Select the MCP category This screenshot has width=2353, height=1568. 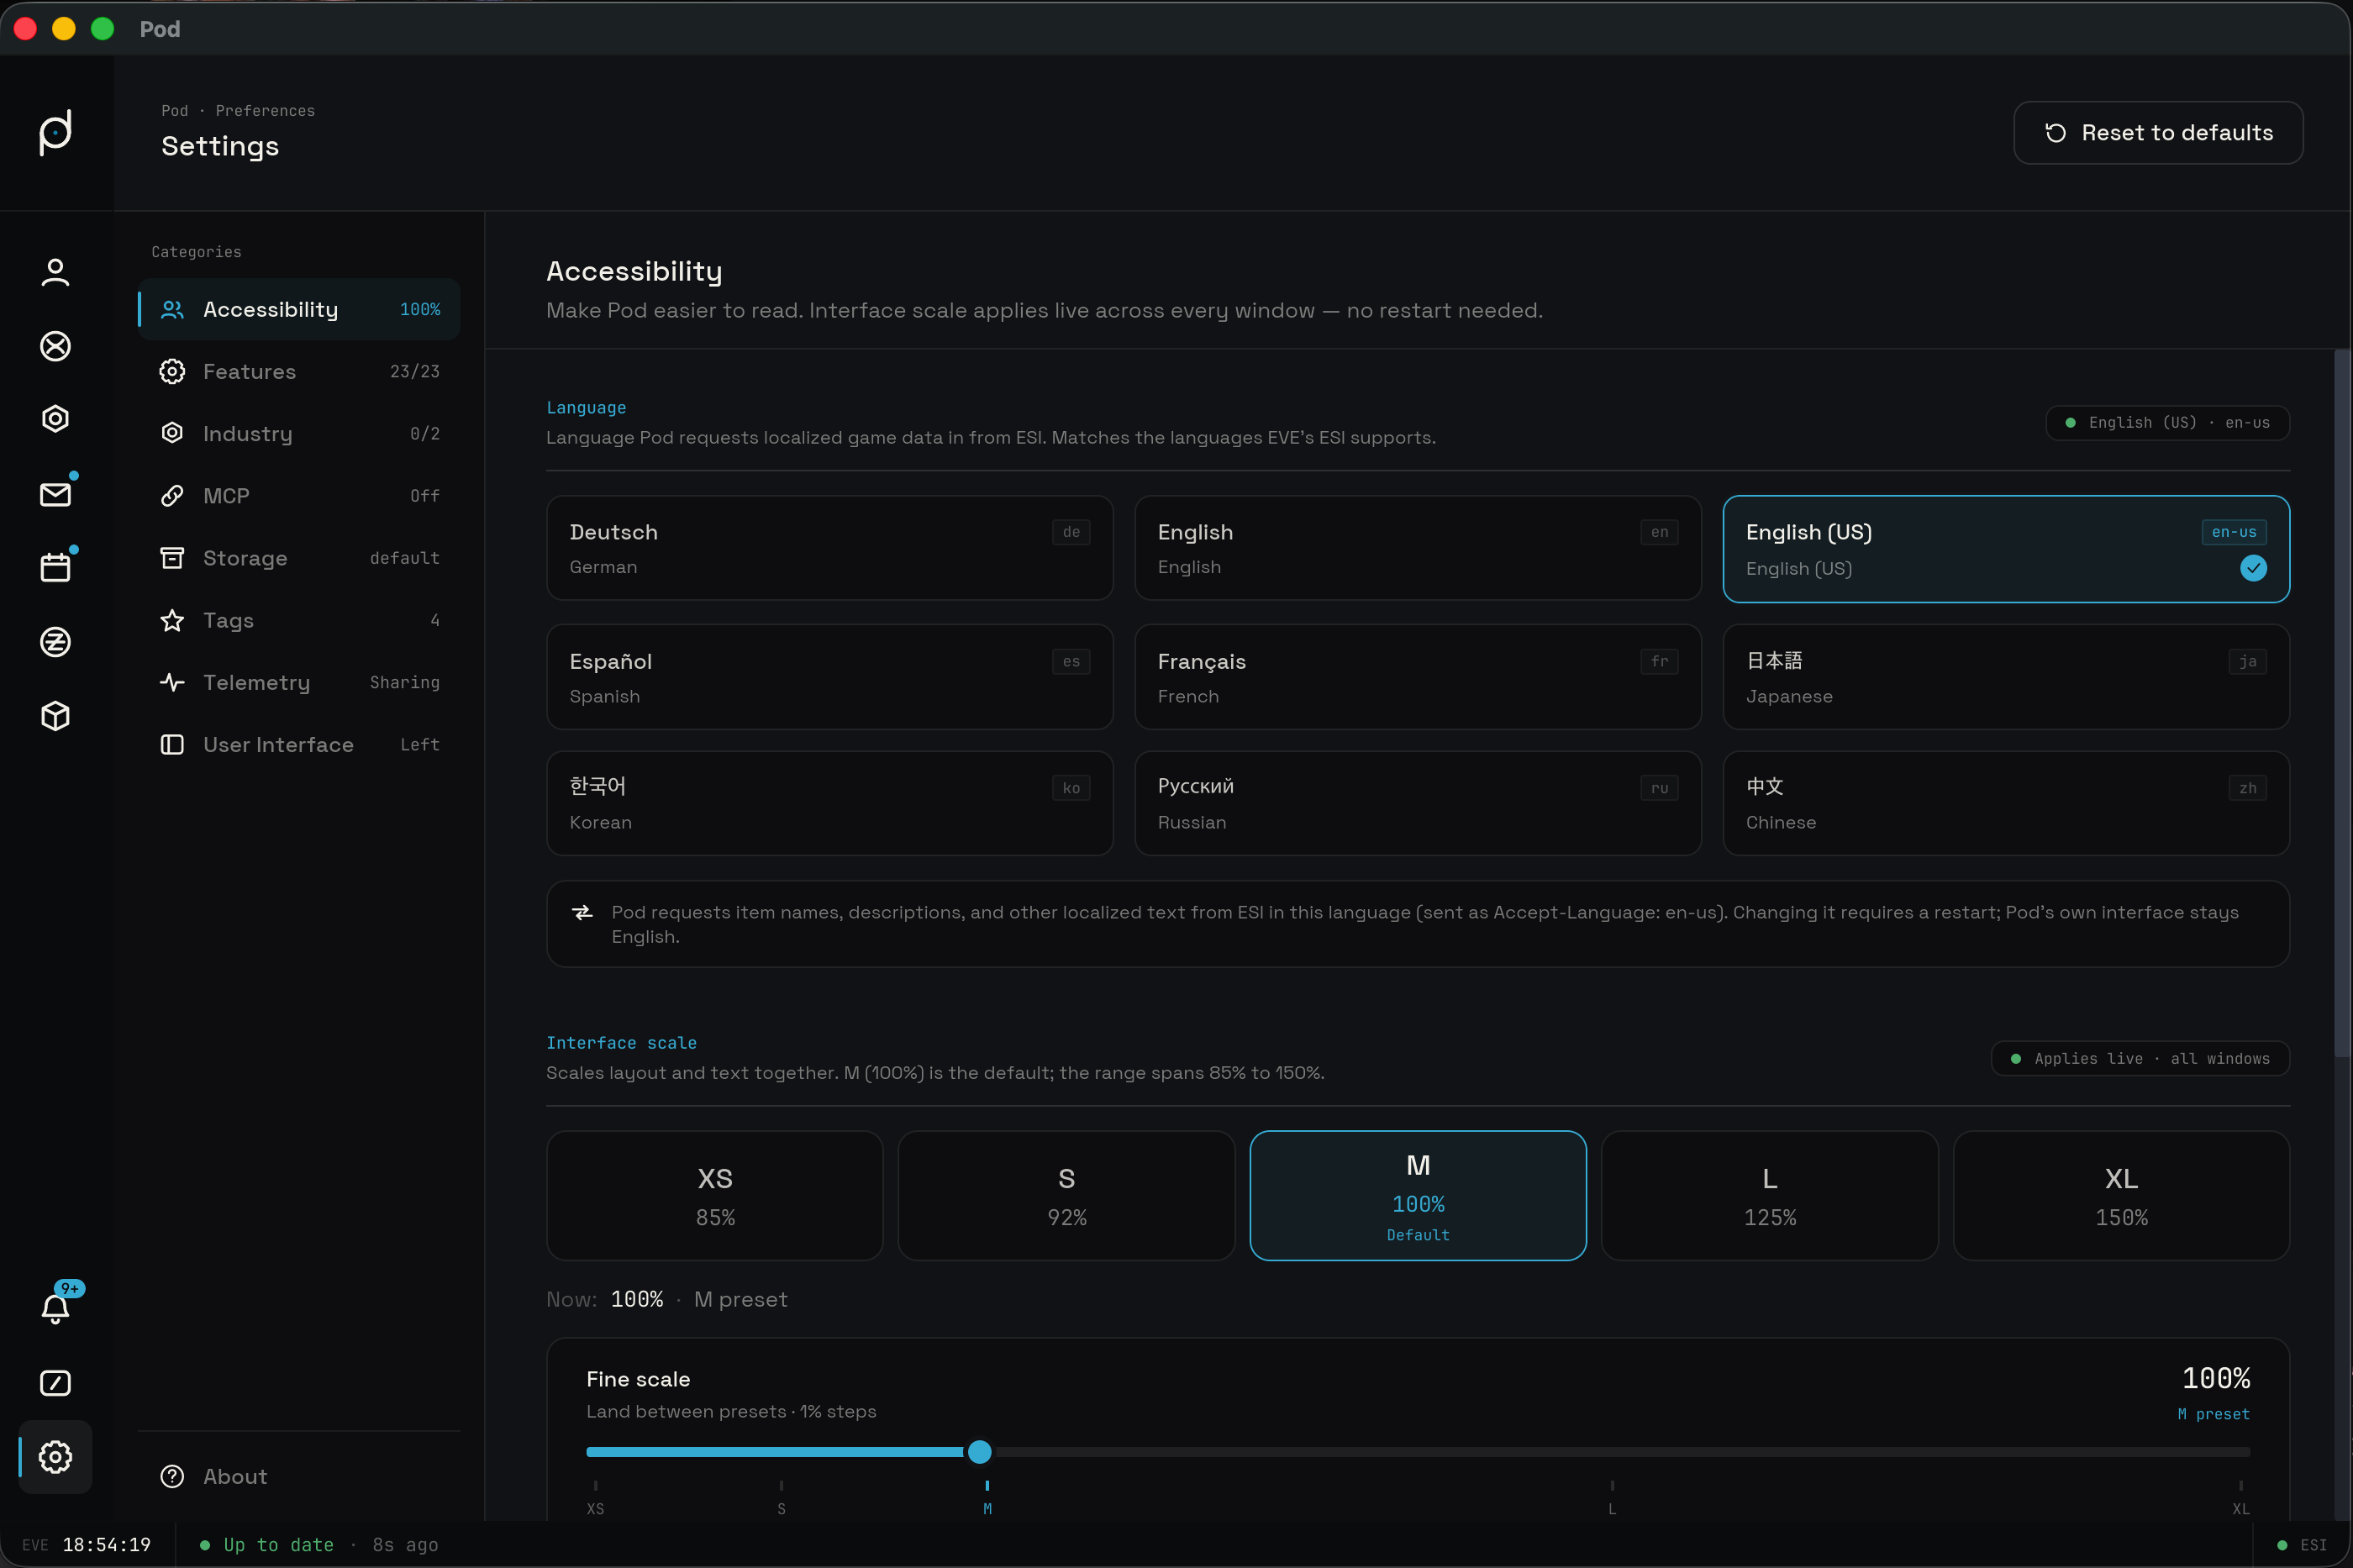pos(299,496)
